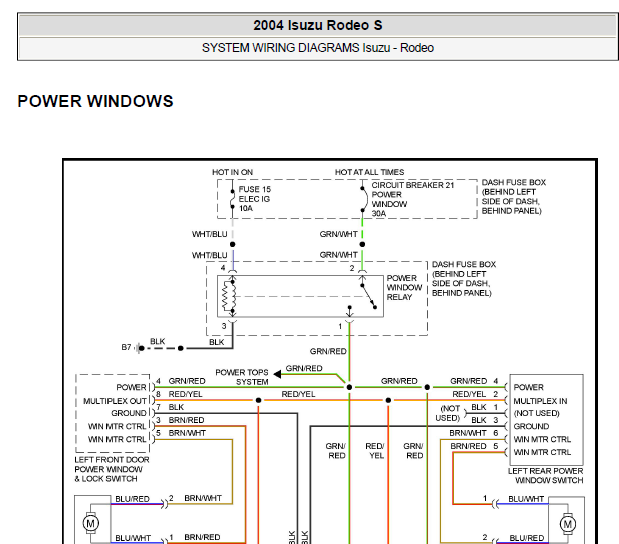Select 'LEFT FRONT DOOR POWER WINDOW & LOCK SWITCH' caption
Image resolution: width=619 pixels, height=544 pixels.
(112, 469)
